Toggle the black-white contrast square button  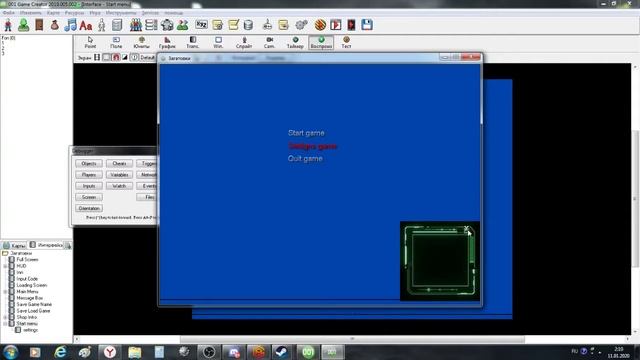125,58
